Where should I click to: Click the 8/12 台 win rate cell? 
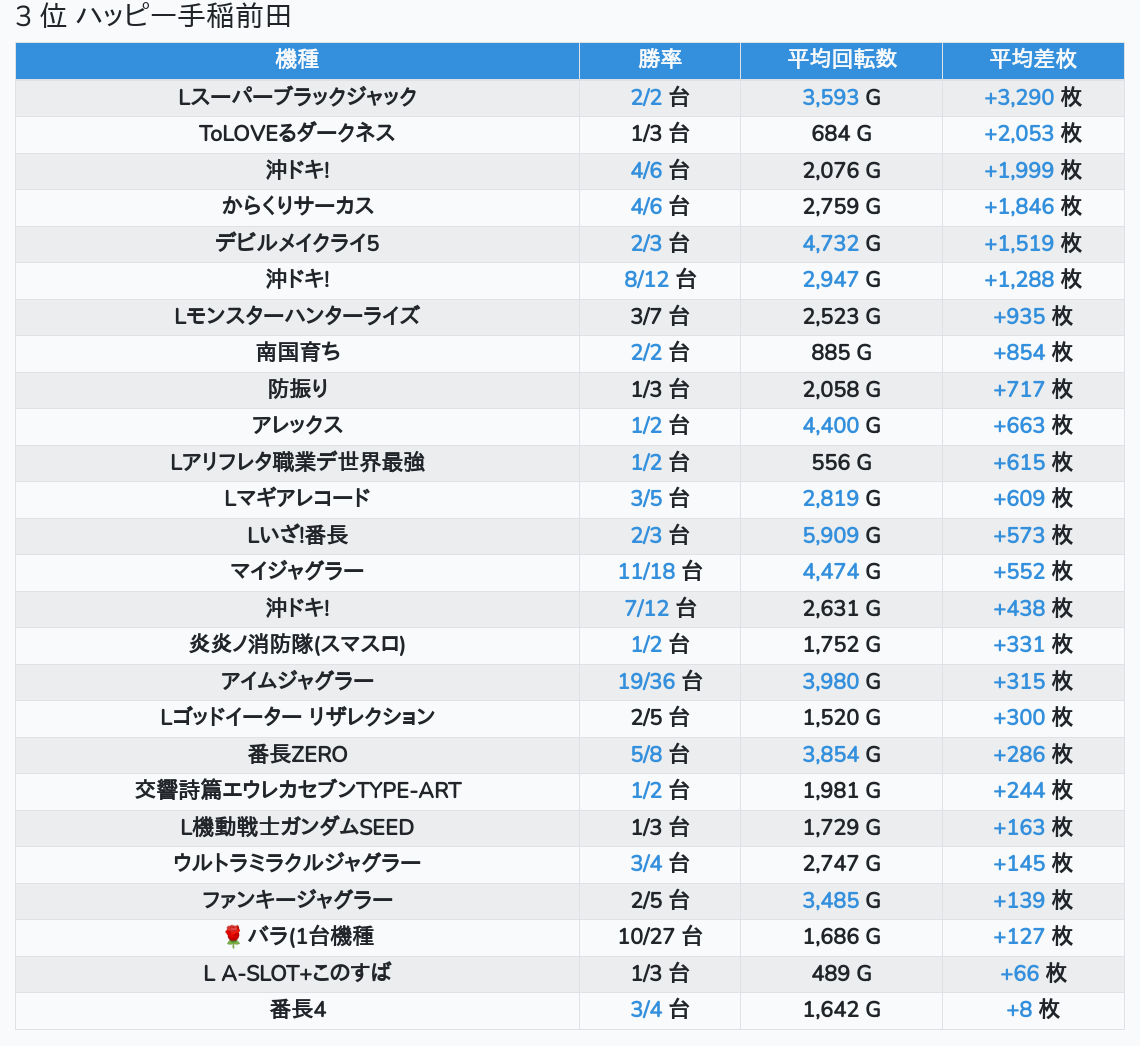(x=659, y=279)
